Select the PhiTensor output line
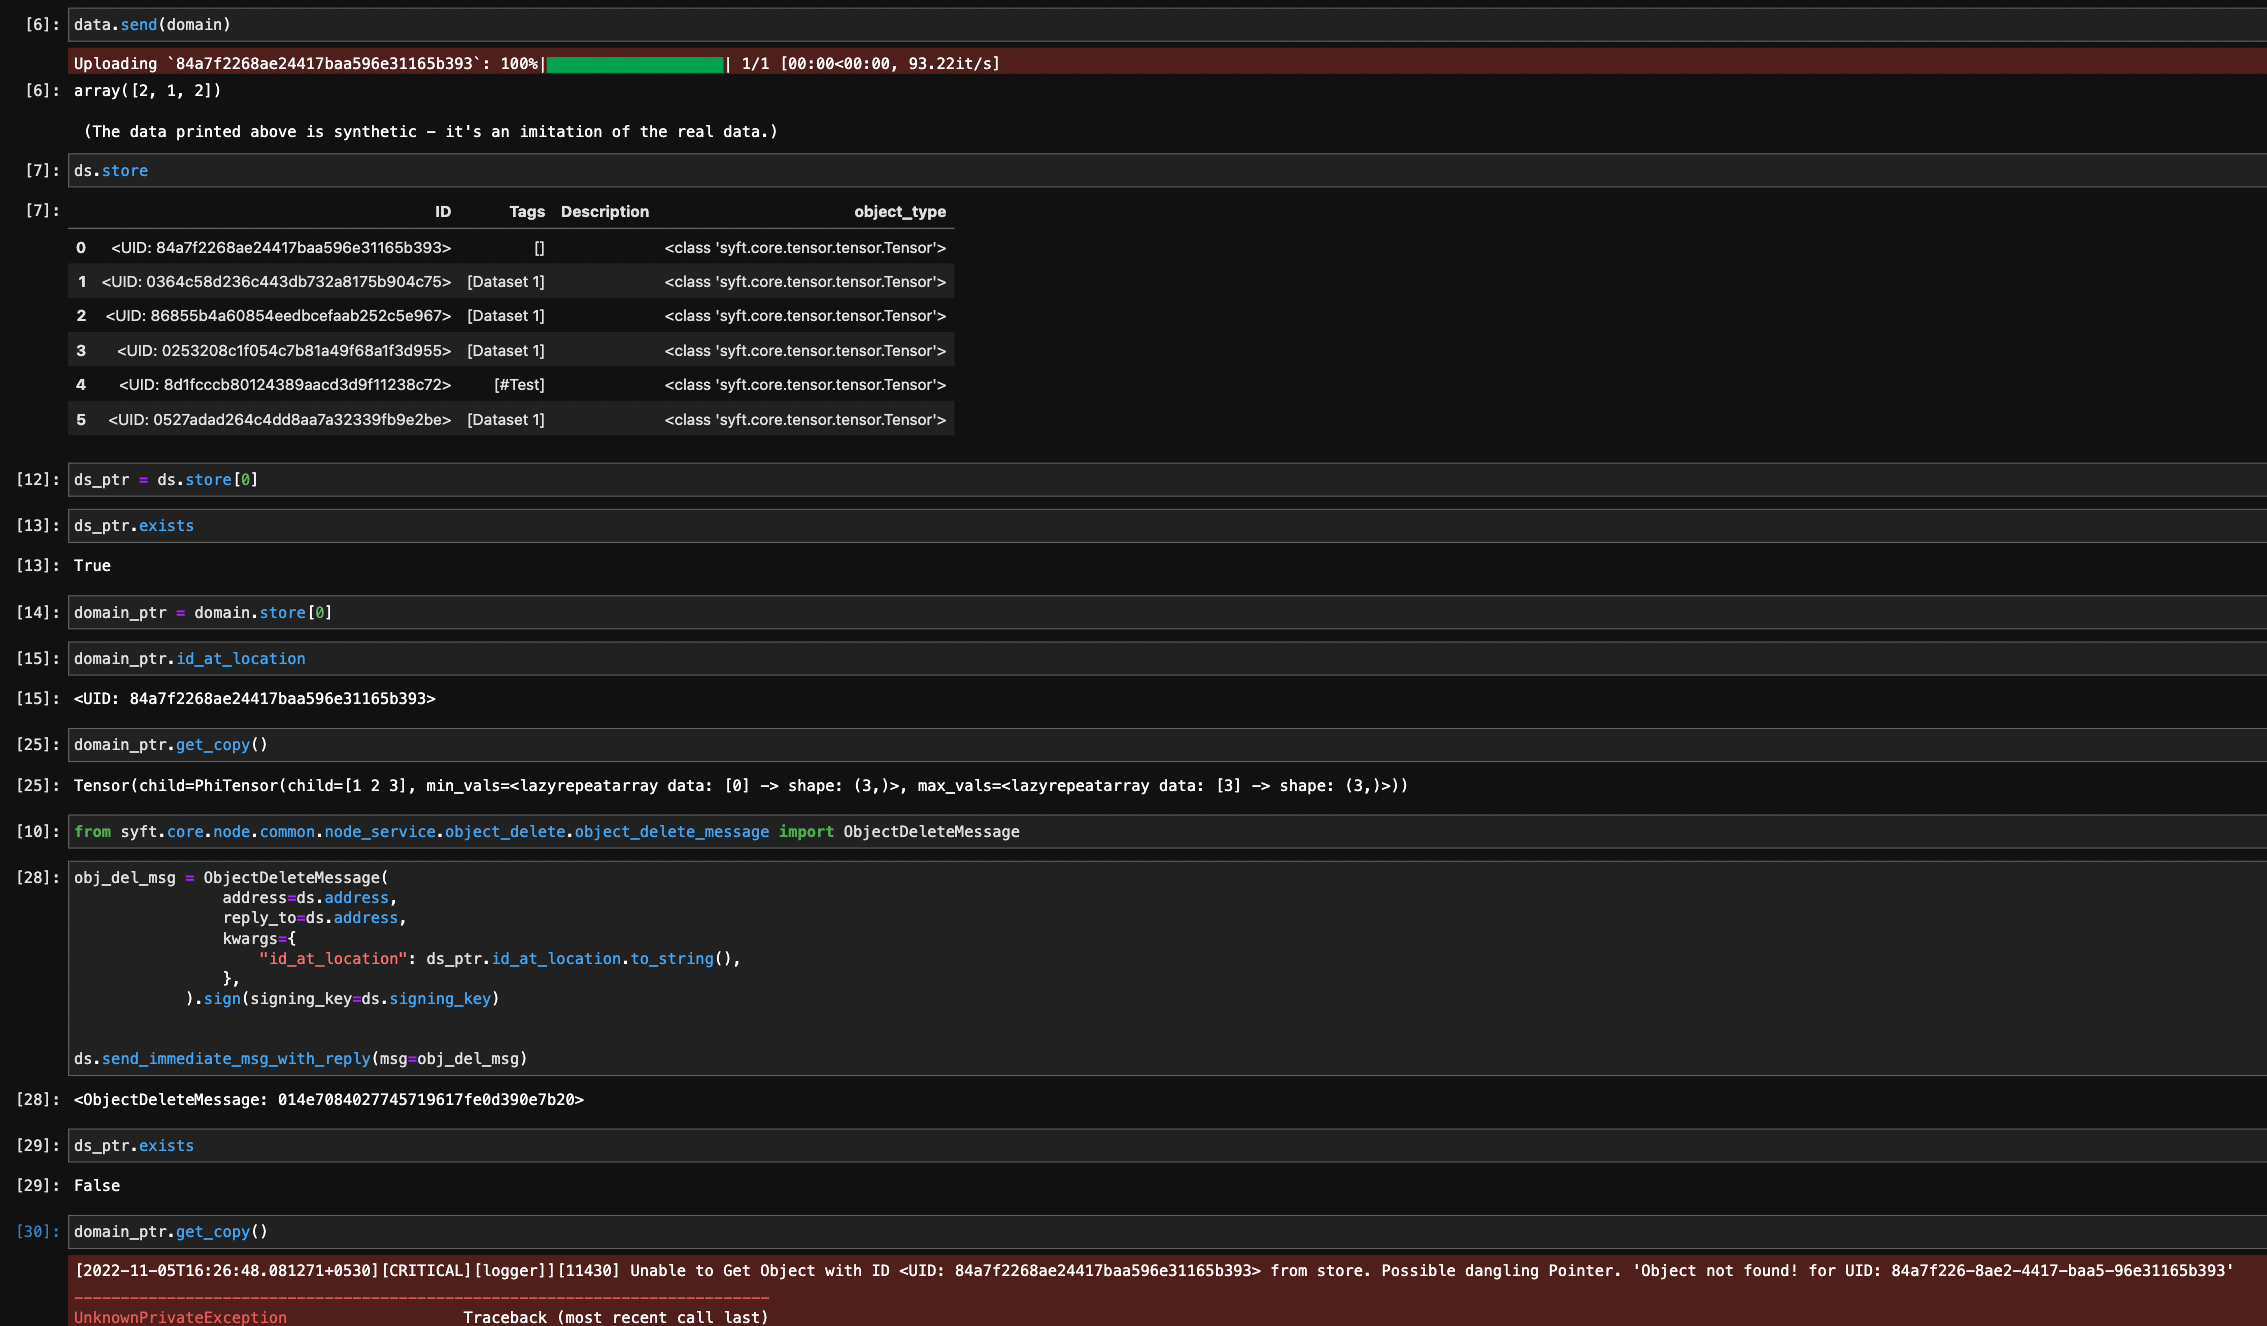This screenshot has height=1326, width=2267. (740, 785)
